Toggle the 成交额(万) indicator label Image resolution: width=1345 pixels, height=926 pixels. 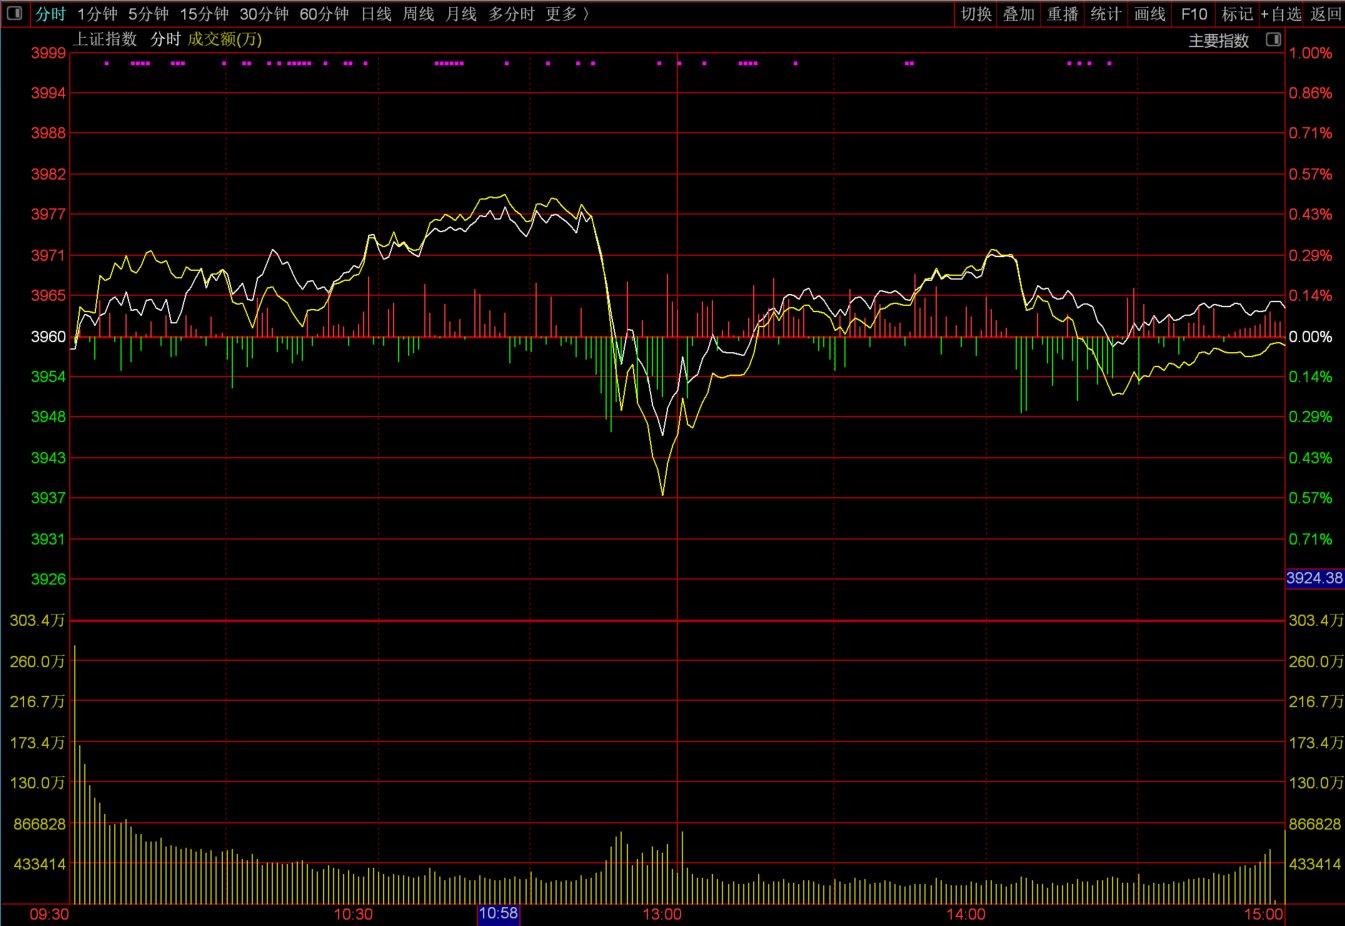[x=225, y=39]
